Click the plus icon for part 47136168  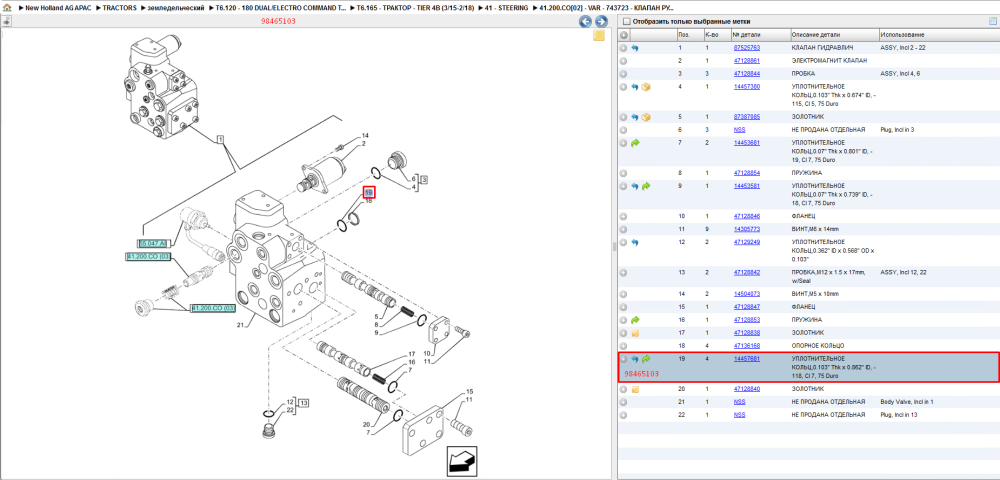624,345
